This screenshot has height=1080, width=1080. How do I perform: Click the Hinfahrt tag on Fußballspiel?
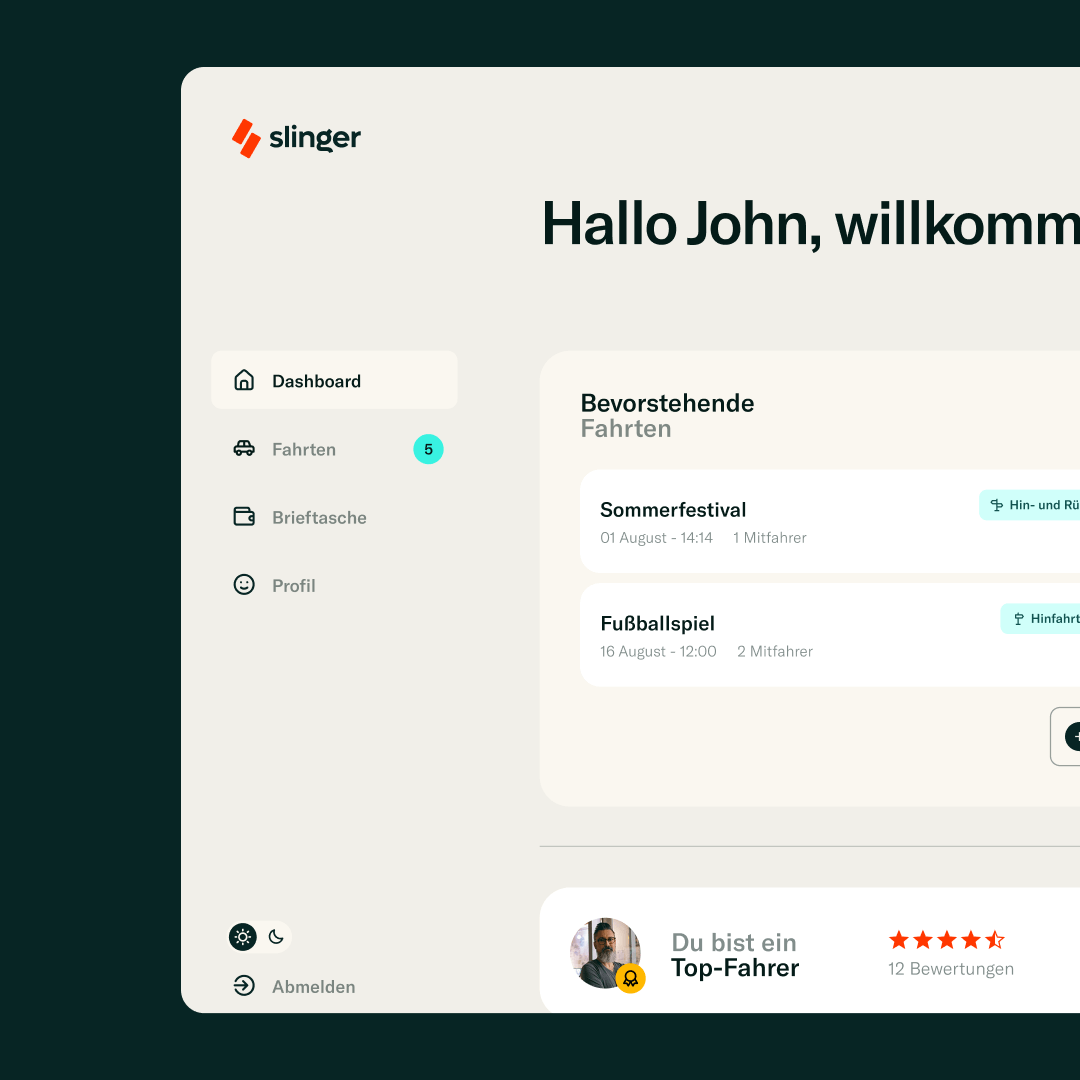point(1041,619)
